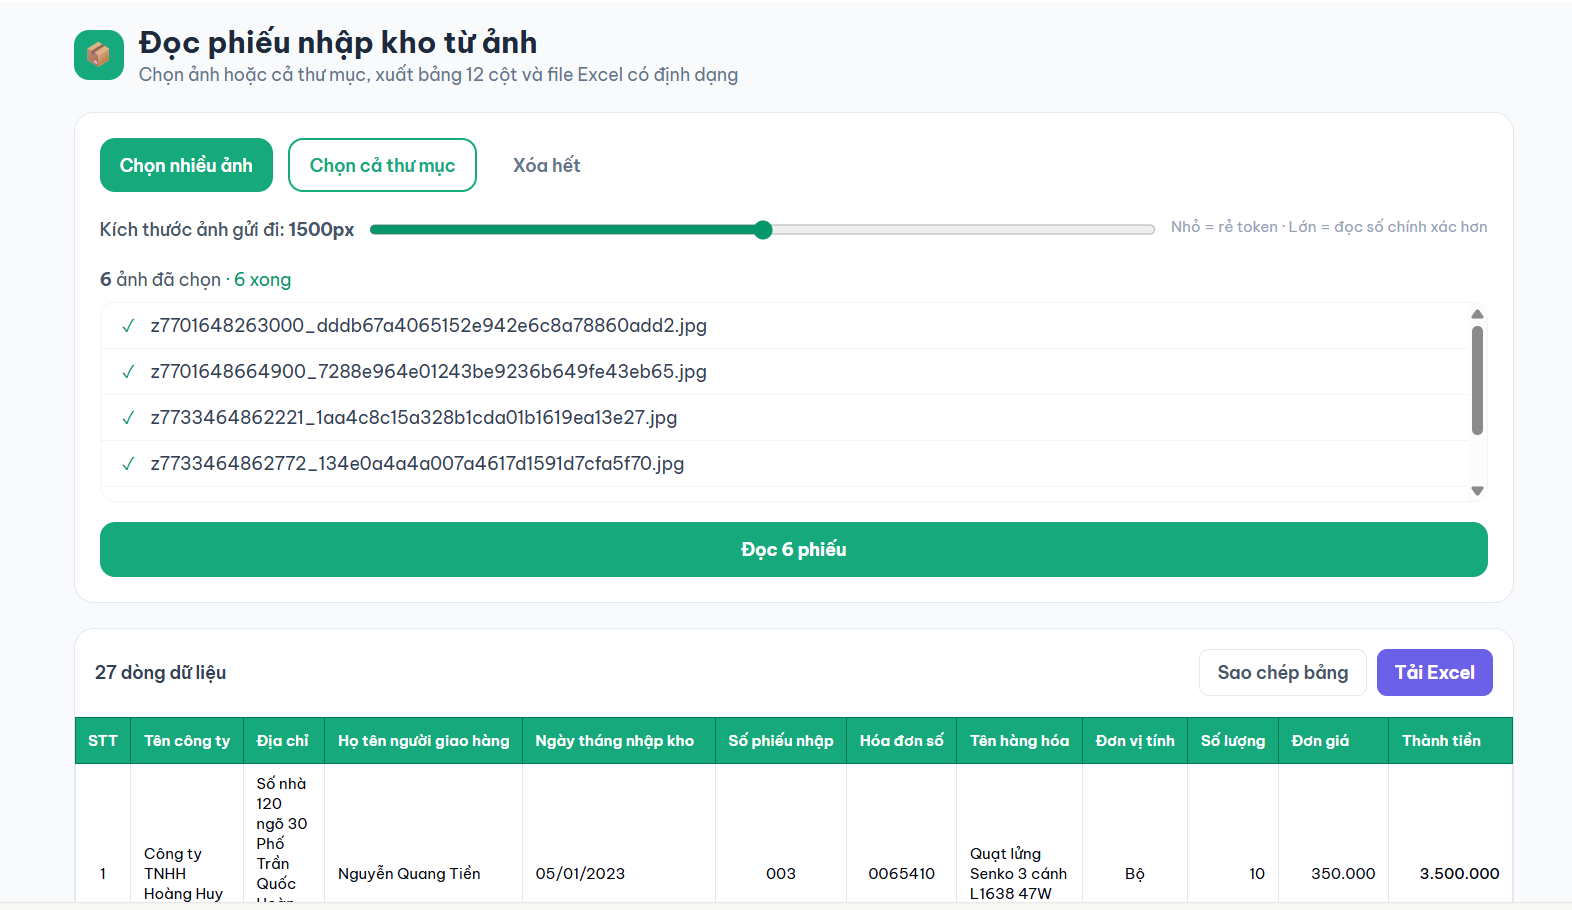Click the checkmark beside z7701648664900 file
The height and width of the screenshot is (910, 1572).
coord(128,372)
